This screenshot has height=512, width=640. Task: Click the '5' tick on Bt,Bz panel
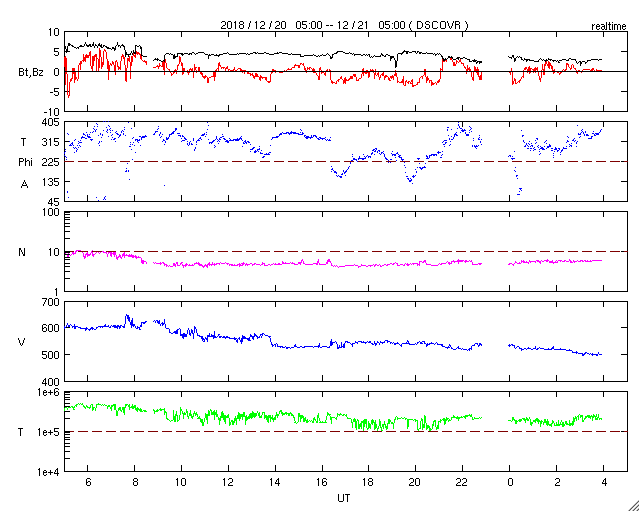point(56,52)
